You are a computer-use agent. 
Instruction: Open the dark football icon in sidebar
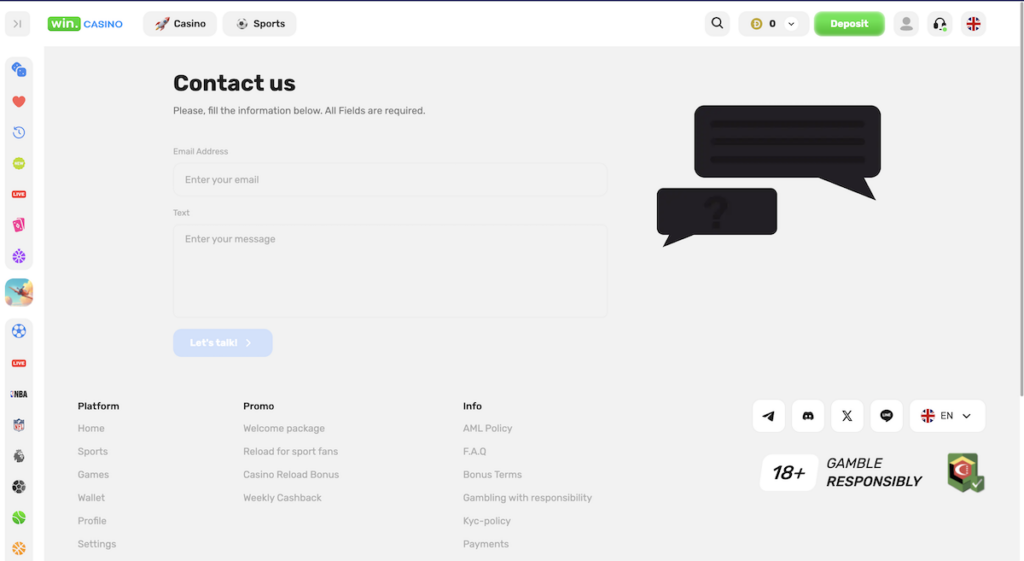pos(19,487)
